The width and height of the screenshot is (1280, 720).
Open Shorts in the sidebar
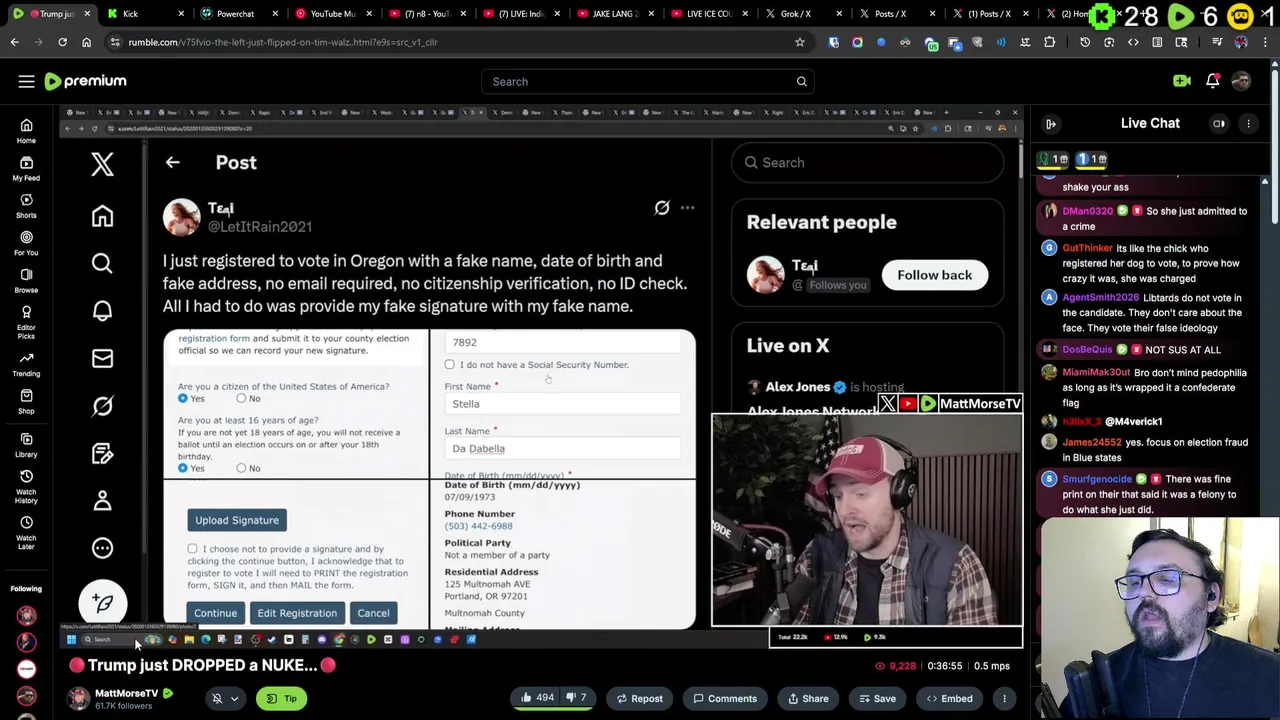click(26, 205)
